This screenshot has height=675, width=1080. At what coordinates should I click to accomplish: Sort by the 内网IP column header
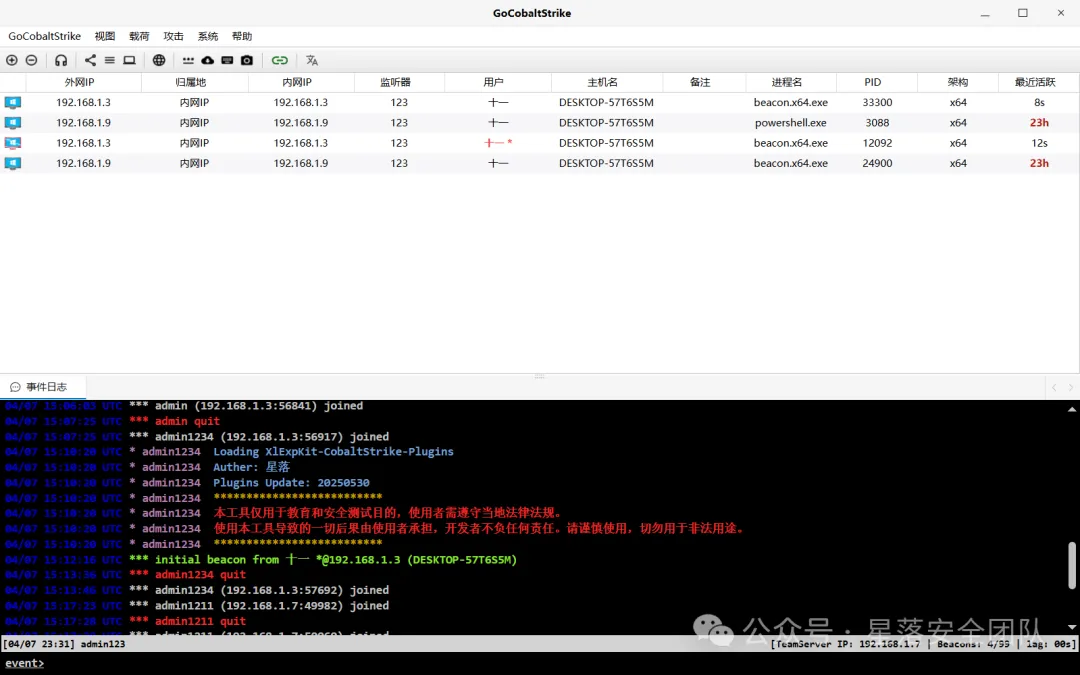(301, 82)
